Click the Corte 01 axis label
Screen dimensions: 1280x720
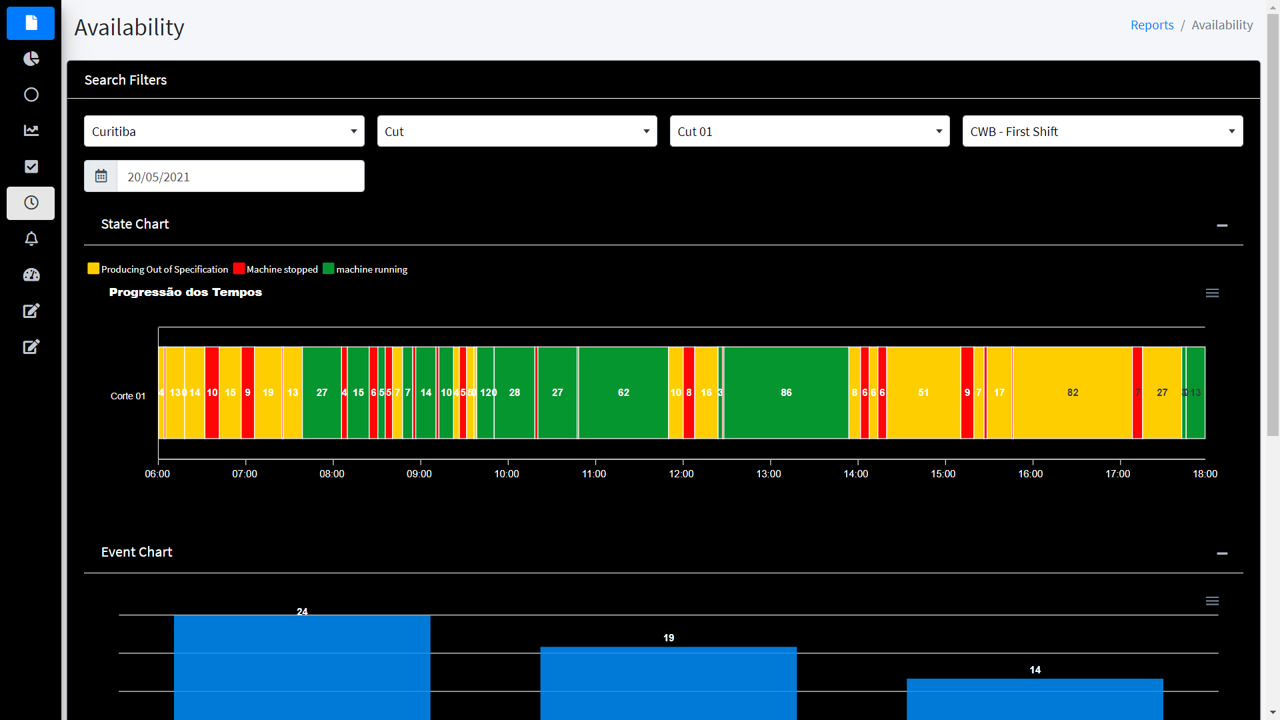tap(128, 396)
